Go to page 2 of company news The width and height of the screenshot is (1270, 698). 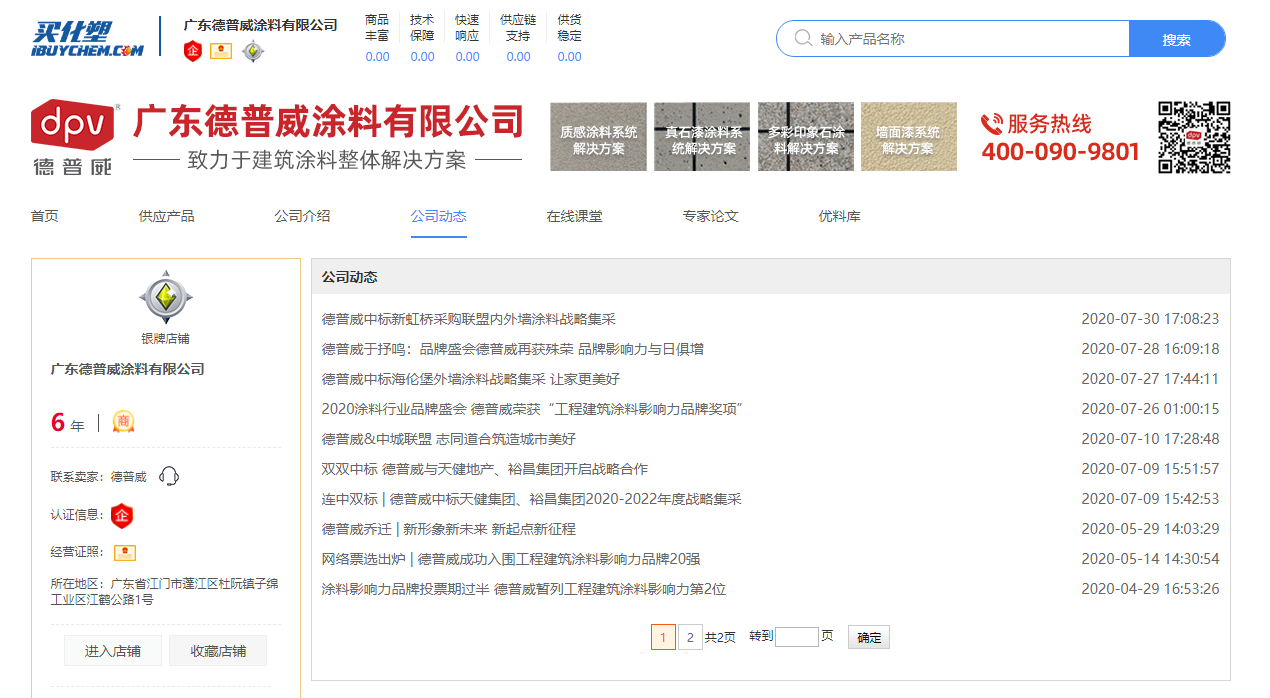click(690, 637)
